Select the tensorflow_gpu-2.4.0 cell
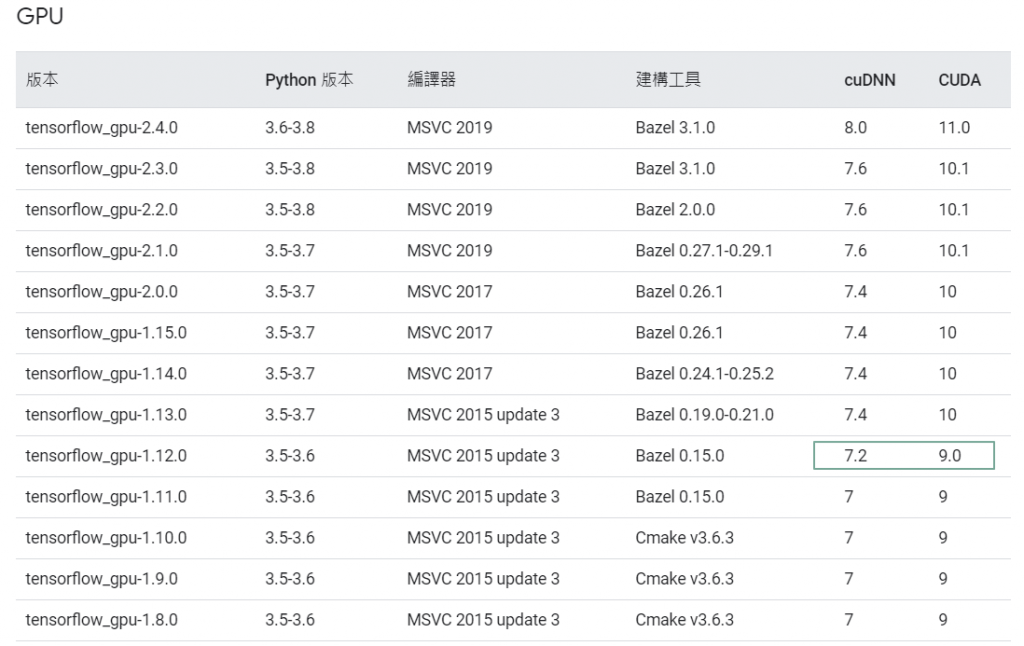1024x646 pixels. tap(101, 128)
